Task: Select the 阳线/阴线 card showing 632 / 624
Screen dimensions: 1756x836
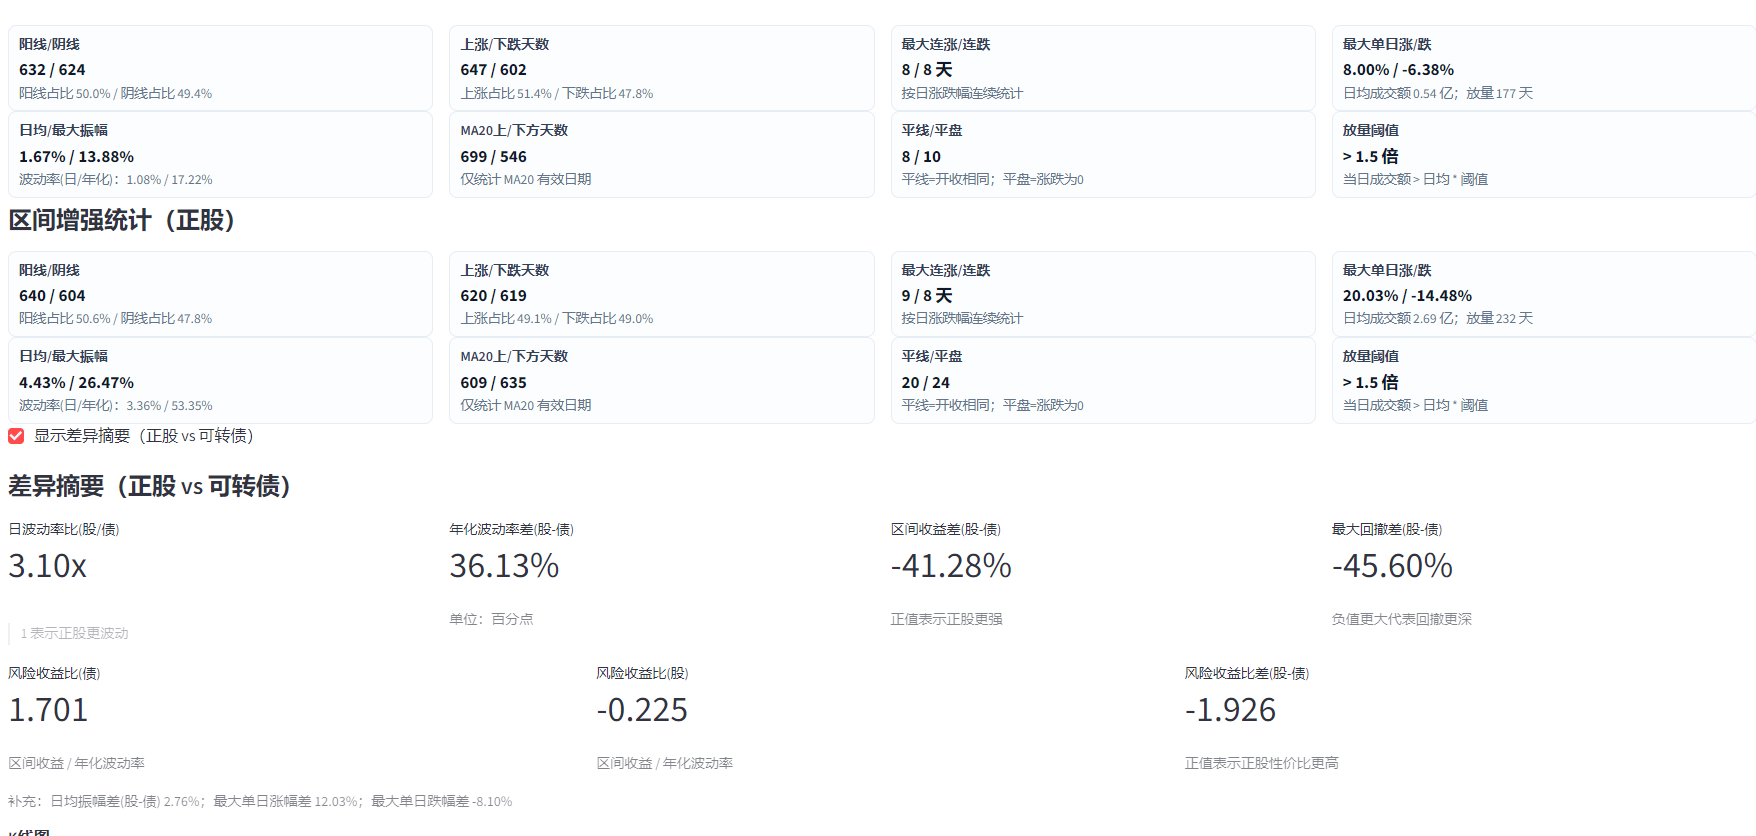Action: (x=220, y=68)
